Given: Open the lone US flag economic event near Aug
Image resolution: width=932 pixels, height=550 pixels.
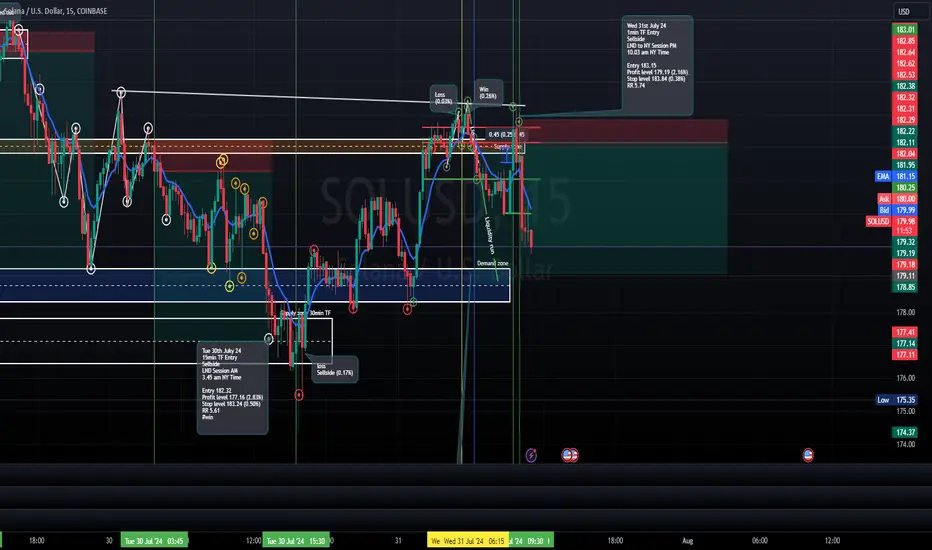Looking at the screenshot, I should (808, 455).
